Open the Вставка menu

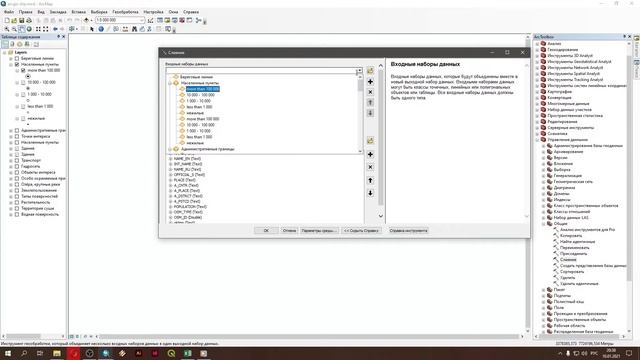(78, 12)
